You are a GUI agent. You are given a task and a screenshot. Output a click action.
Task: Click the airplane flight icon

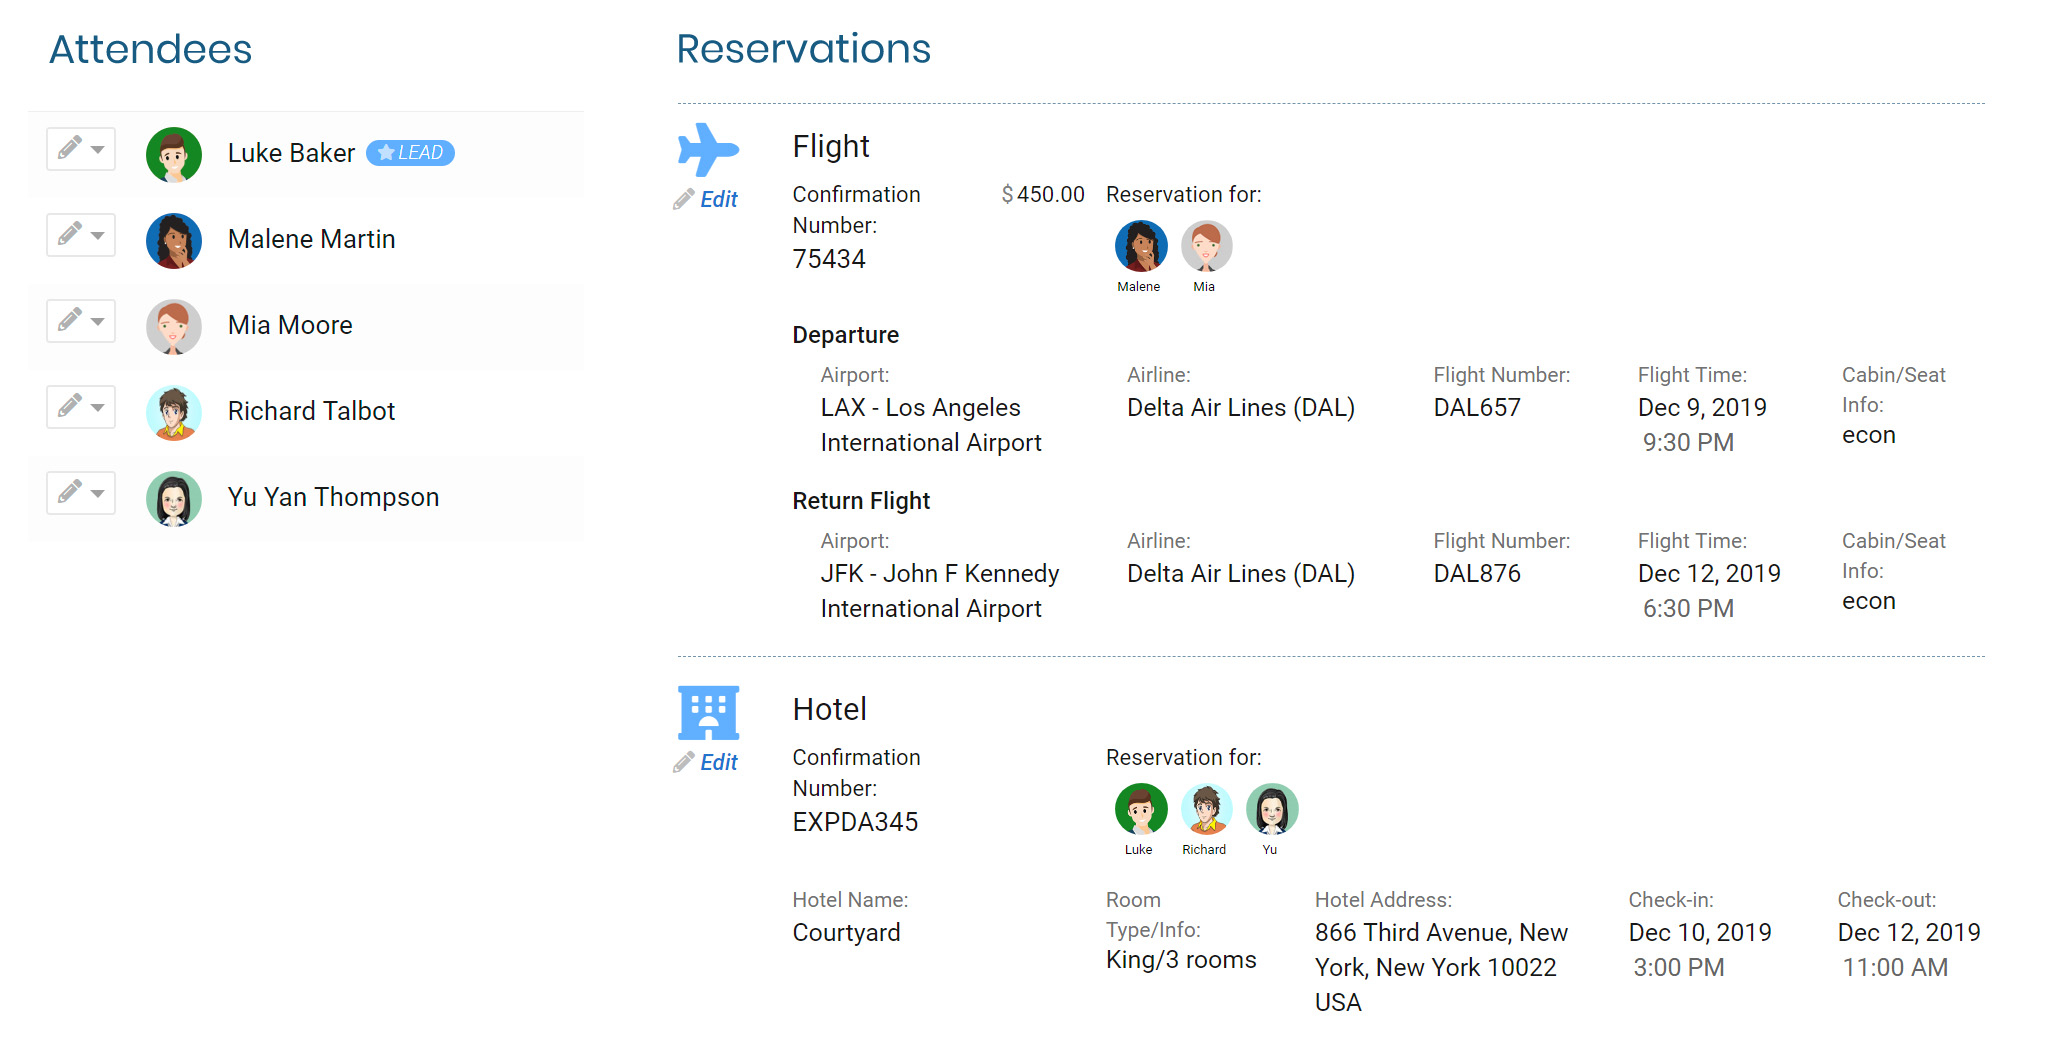pos(708,150)
